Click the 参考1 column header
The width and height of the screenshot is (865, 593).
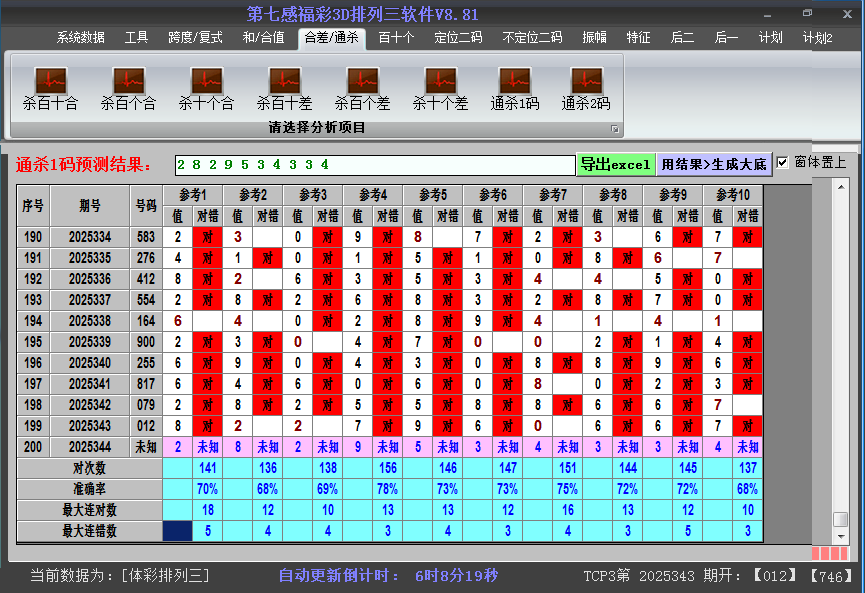tap(192, 195)
